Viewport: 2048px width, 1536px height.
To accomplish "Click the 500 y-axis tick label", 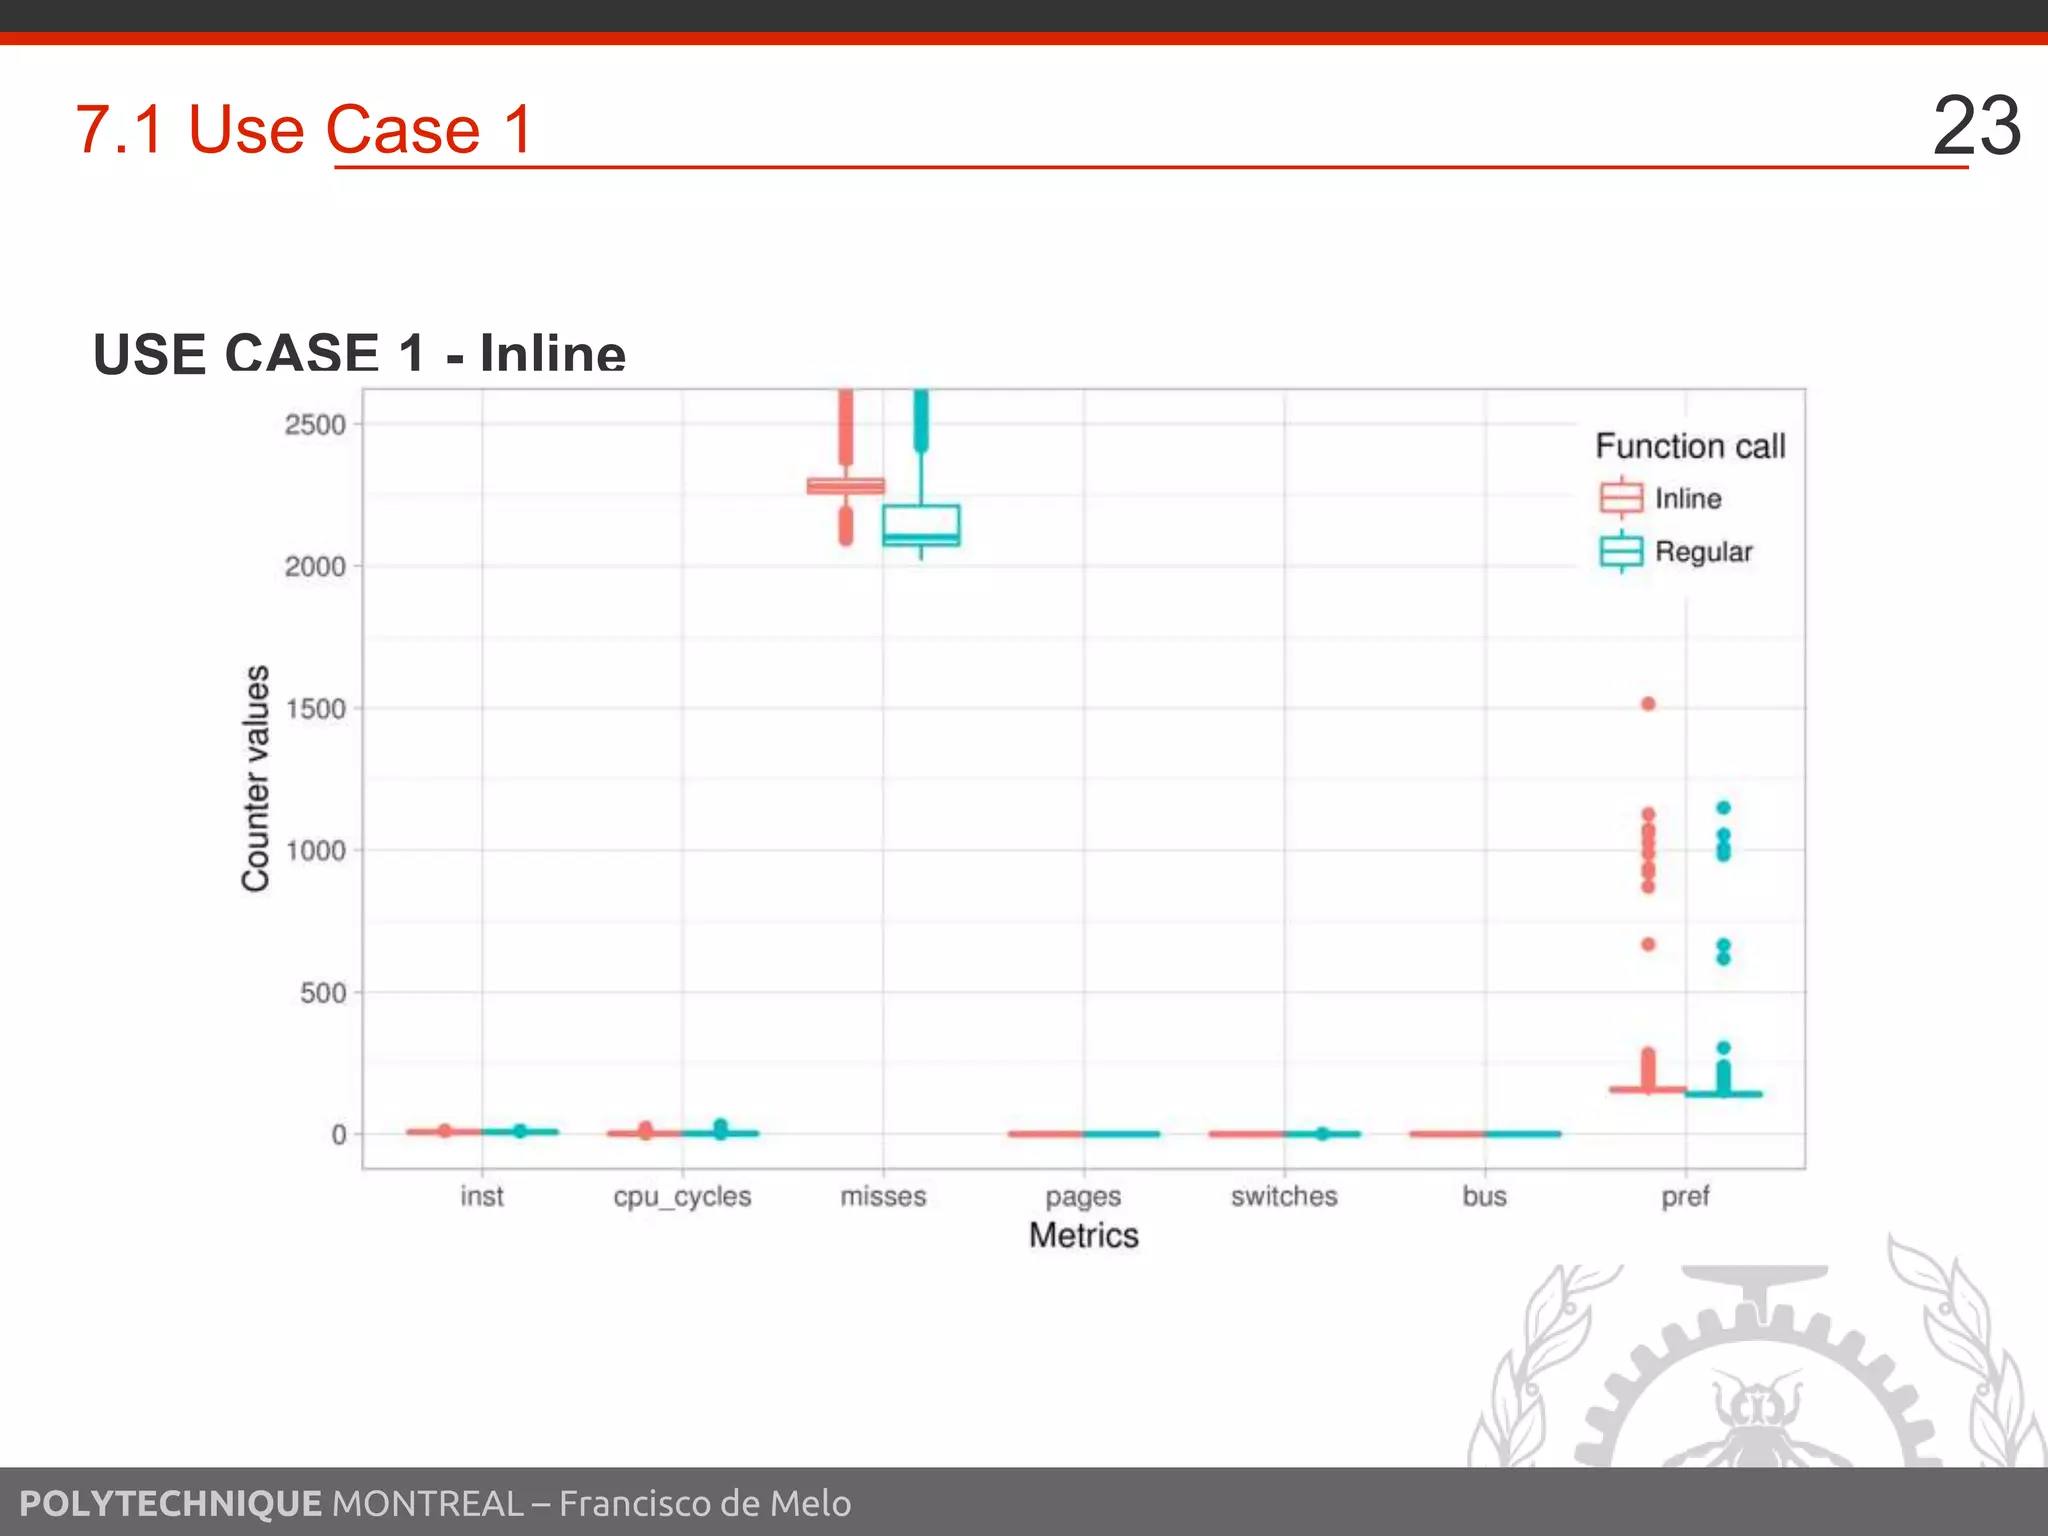I will point(323,993).
